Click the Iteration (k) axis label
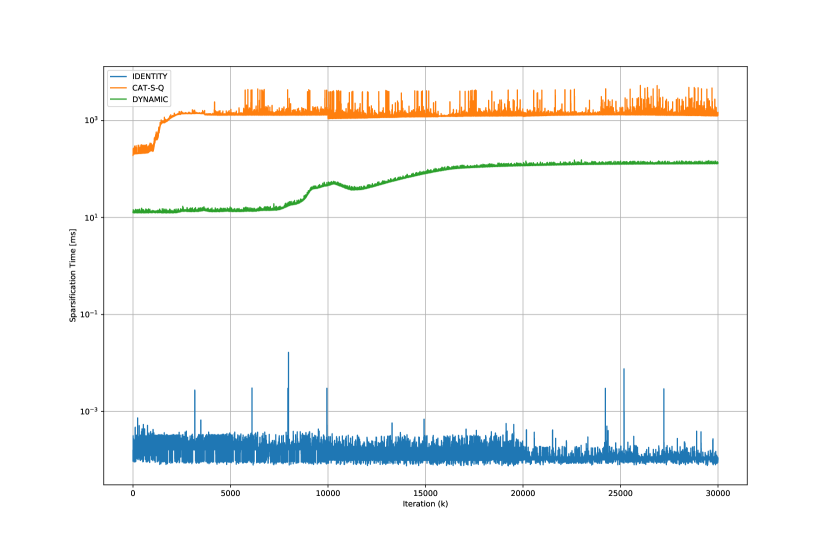This screenshot has height=554, width=830. point(425,504)
